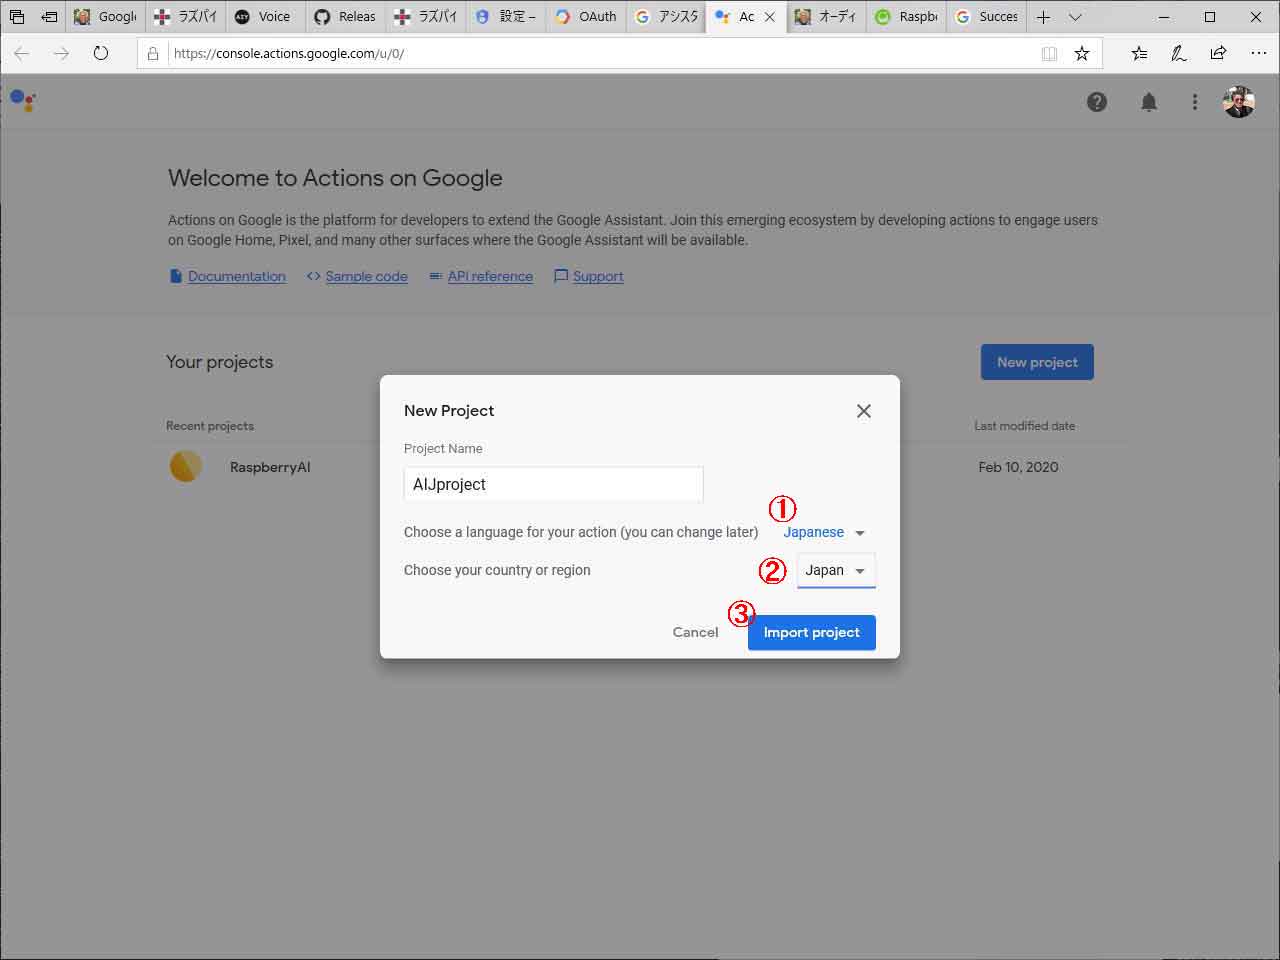The width and height of the screenshot is (1280, 960).
Task: Show the tab previews chevron
Action: pos(1075,17)
